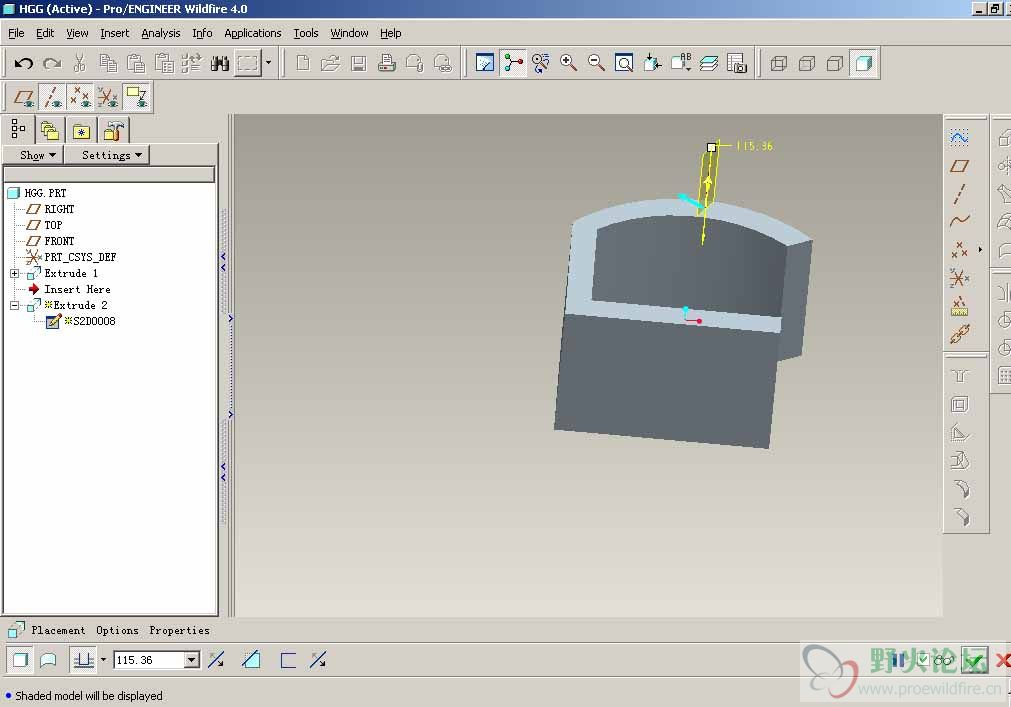The image size is (1011, 707).
Task: Open the Tools menu
Action: [x=306, y=33]
